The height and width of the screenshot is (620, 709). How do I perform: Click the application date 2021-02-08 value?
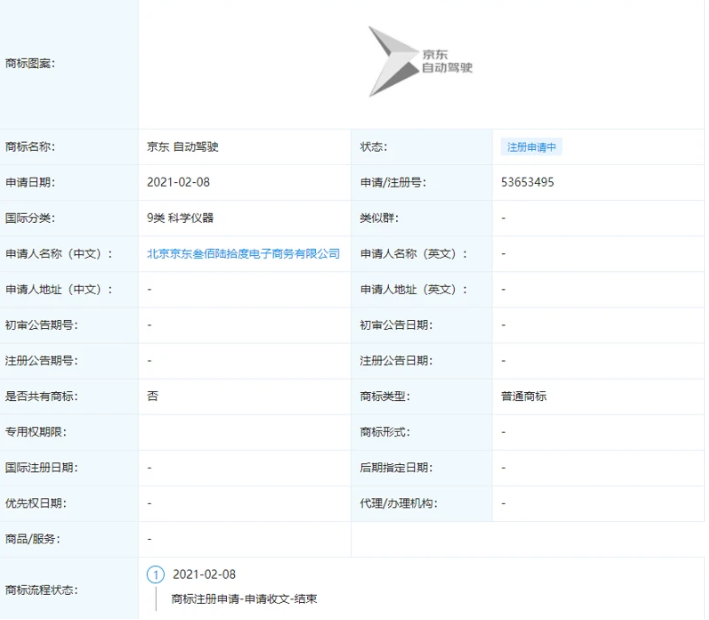178,183
